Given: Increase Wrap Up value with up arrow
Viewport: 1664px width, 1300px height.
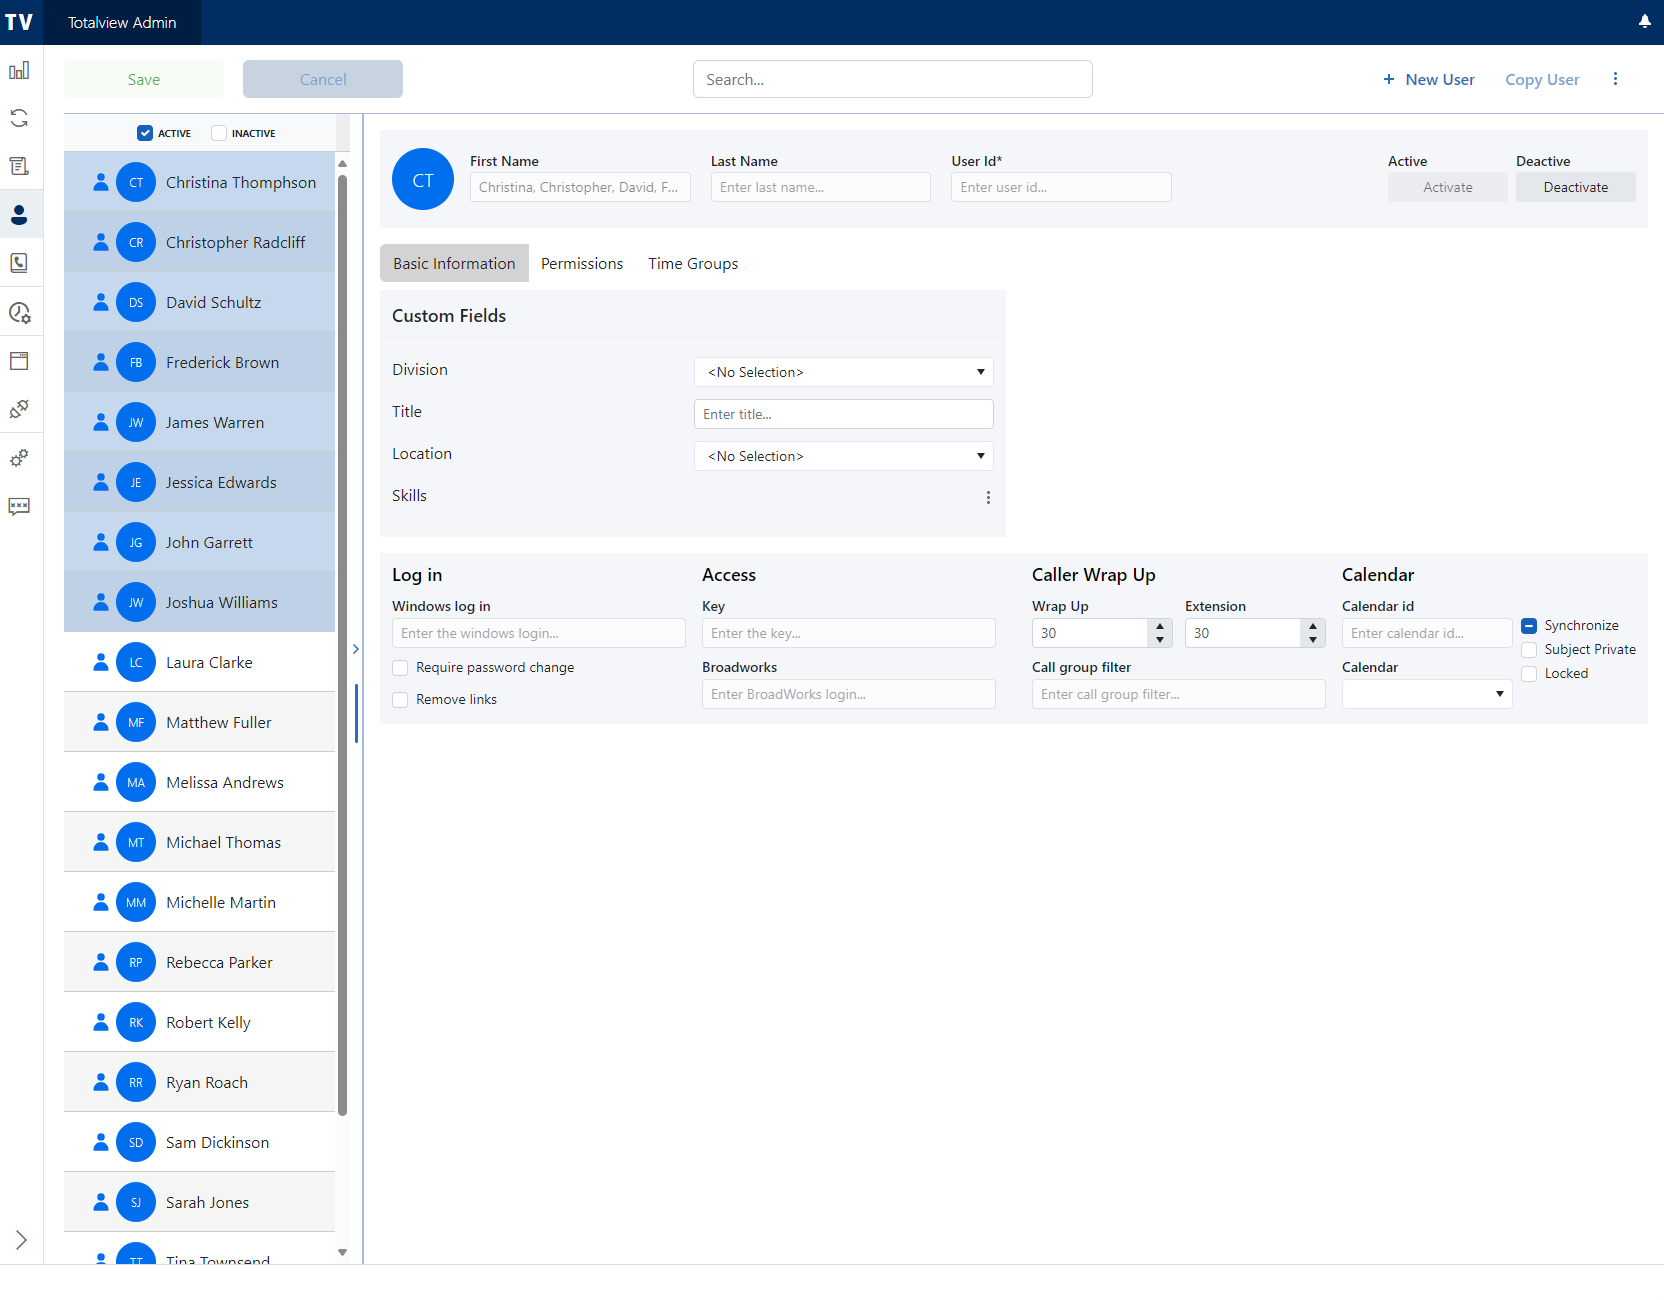Looking at the screenshot, I should coord(1160,626).
